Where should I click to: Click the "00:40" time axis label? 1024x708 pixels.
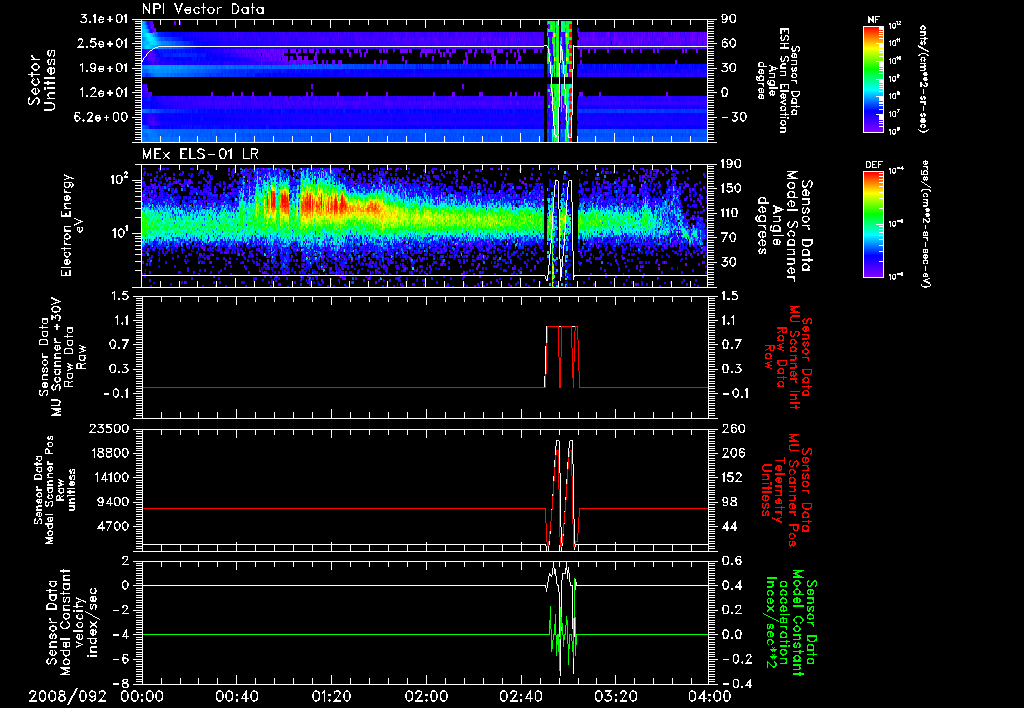(x=236, y=696)
